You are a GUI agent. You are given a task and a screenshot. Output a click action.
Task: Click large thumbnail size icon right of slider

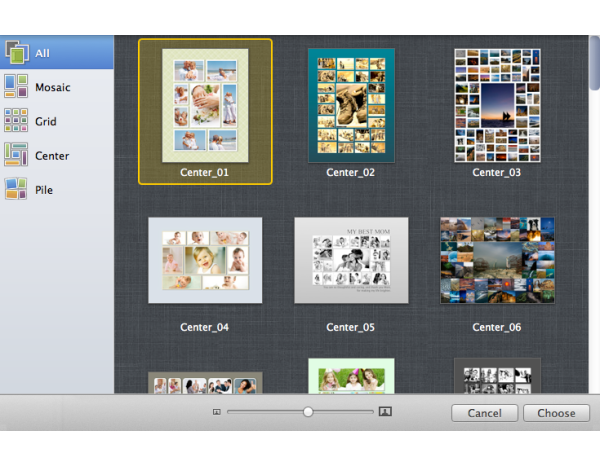point(385,412)
